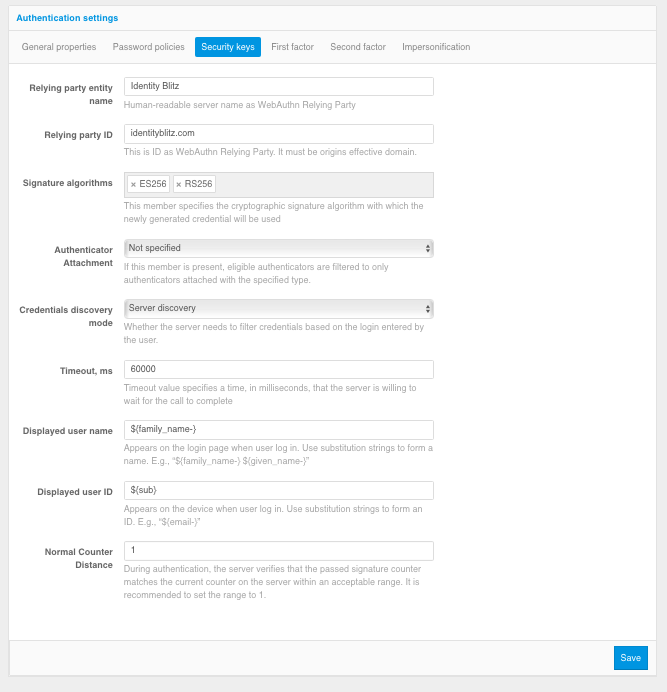This screenshot has width=667, height=692.
Task: Go to the Impersonification tab
Action: point(436,47)
